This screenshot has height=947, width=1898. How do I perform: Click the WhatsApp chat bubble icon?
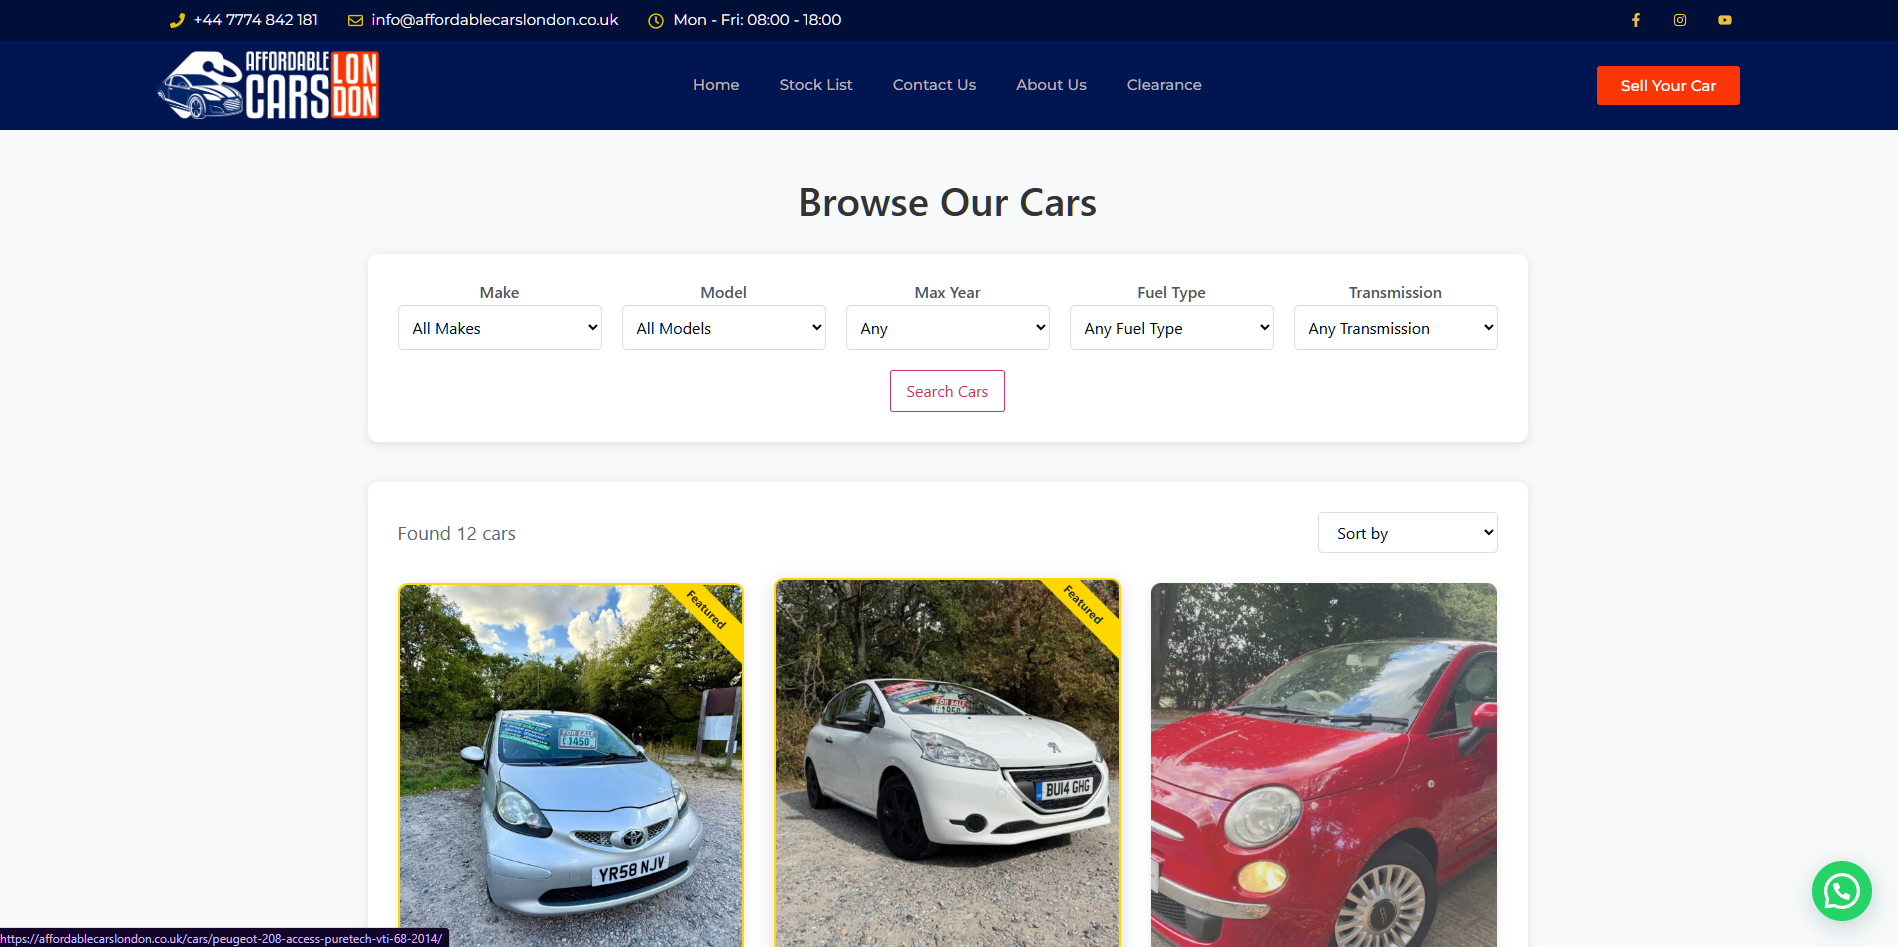1841,891
